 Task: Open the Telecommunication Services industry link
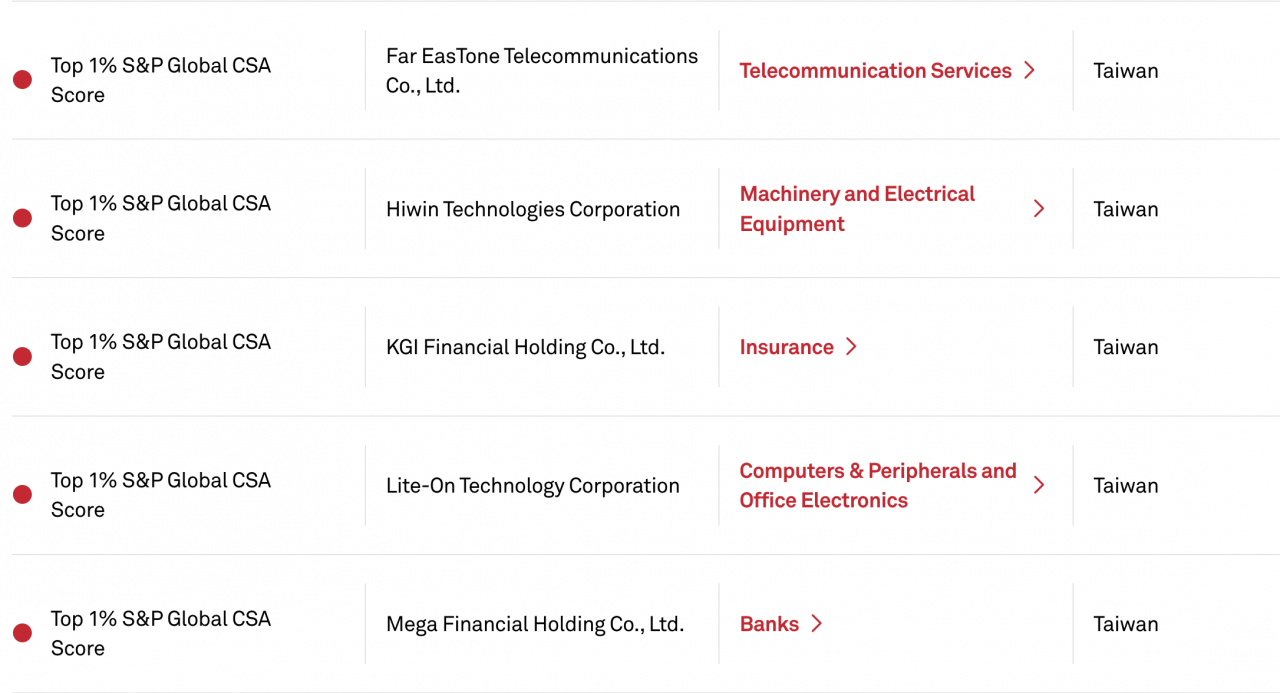pos(875,71)
